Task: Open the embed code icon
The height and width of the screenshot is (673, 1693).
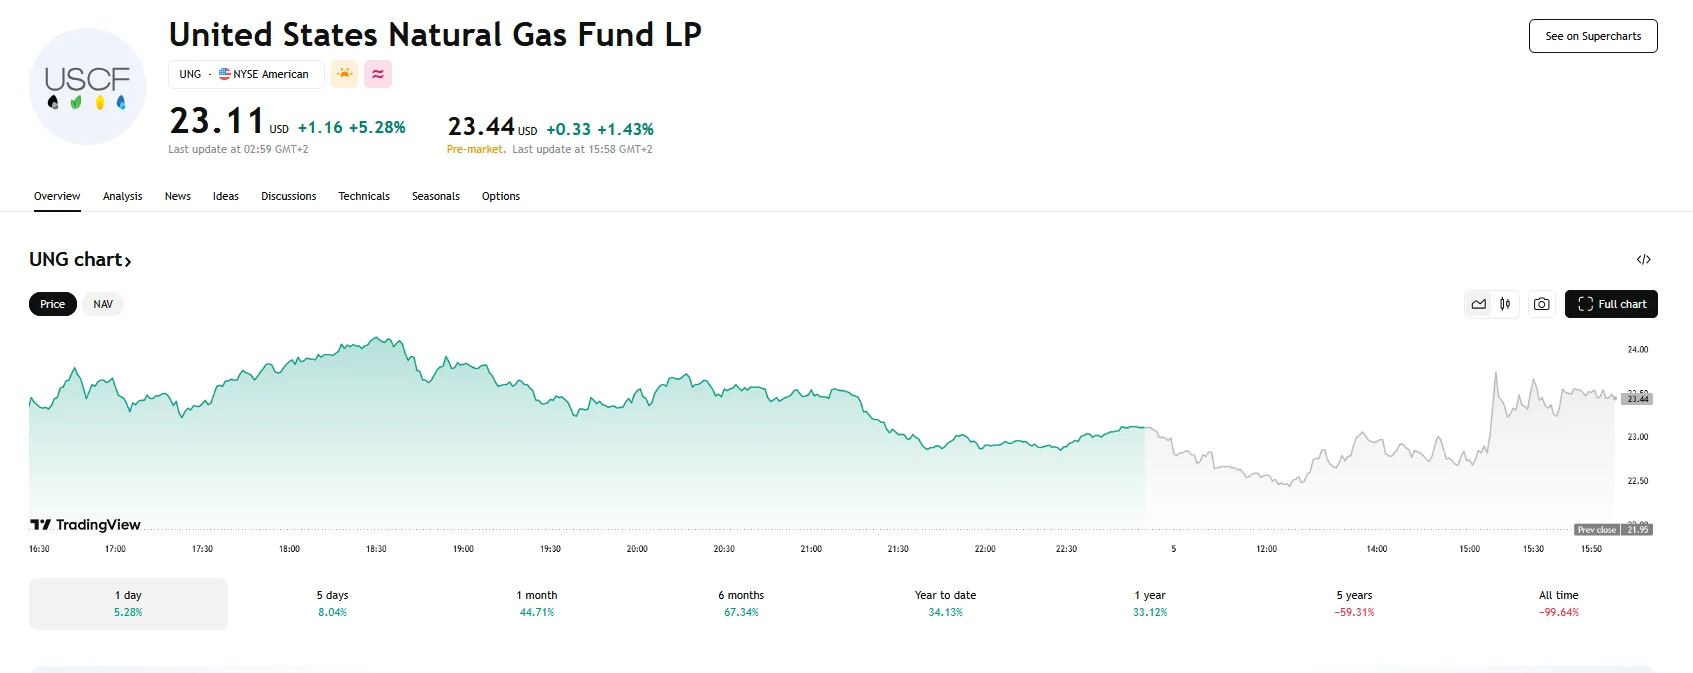Action: pyautogui.click(x=1643, y=260)
